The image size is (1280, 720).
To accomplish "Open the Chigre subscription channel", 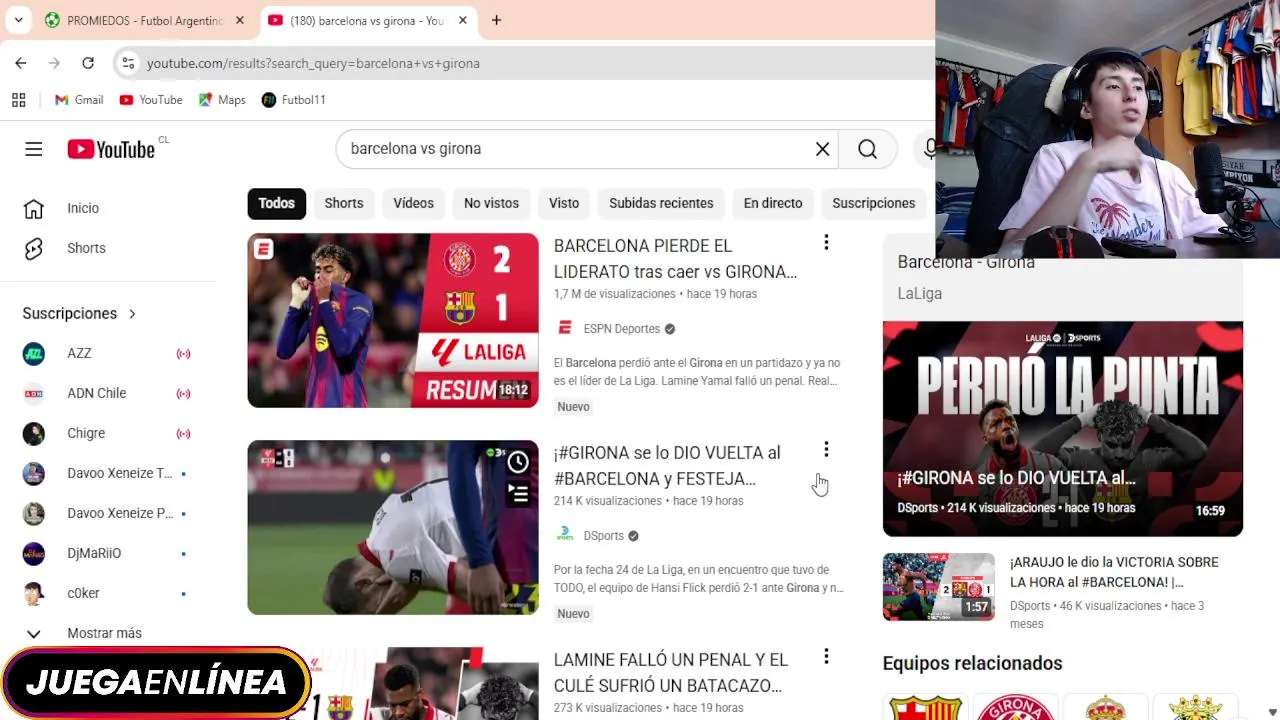I will tap(106, 433).
